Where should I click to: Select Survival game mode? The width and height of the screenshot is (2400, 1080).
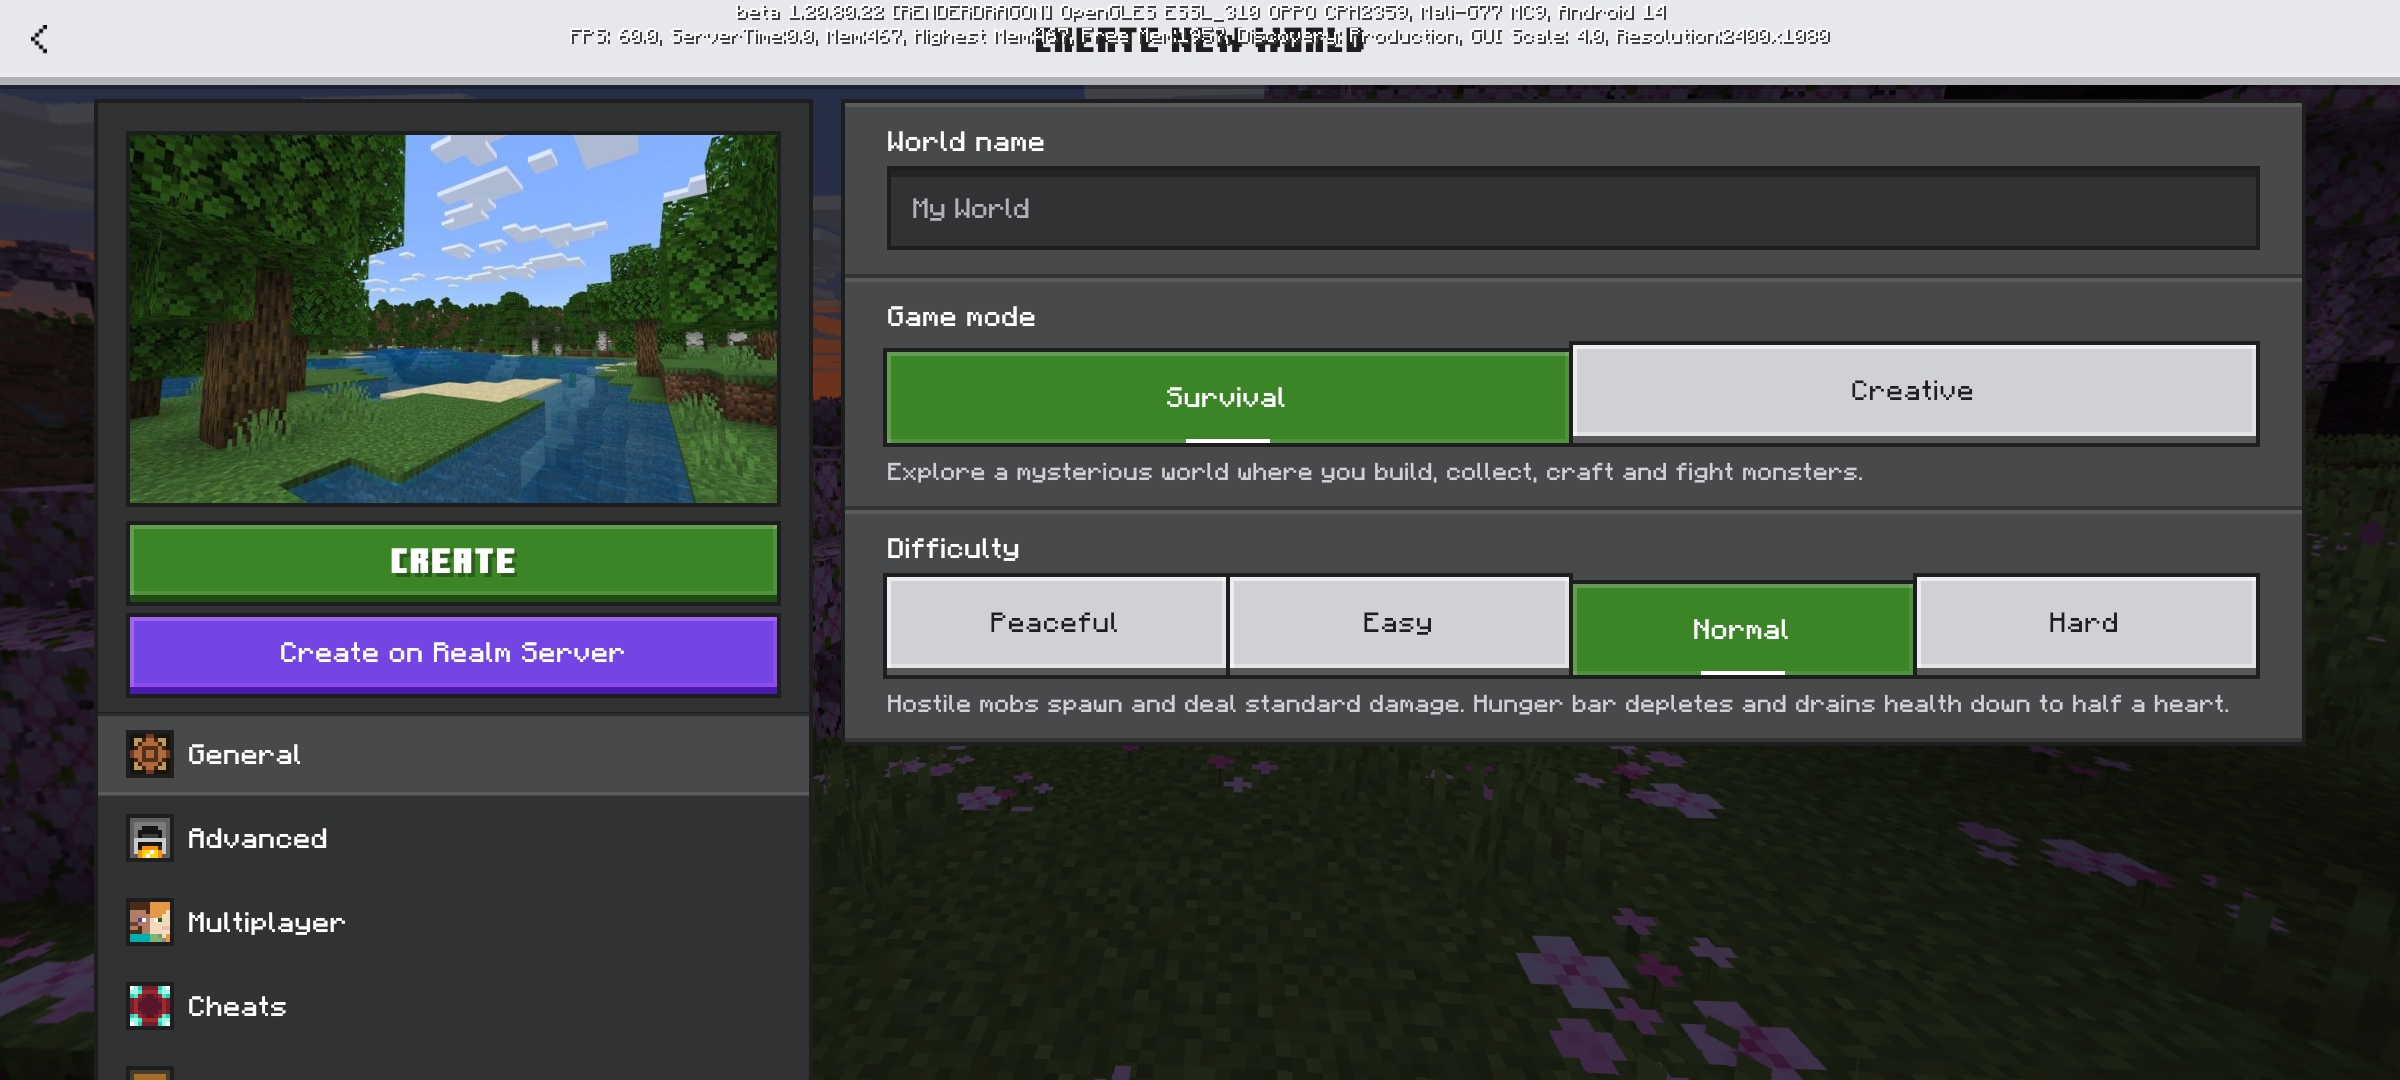click(1226, 397)
